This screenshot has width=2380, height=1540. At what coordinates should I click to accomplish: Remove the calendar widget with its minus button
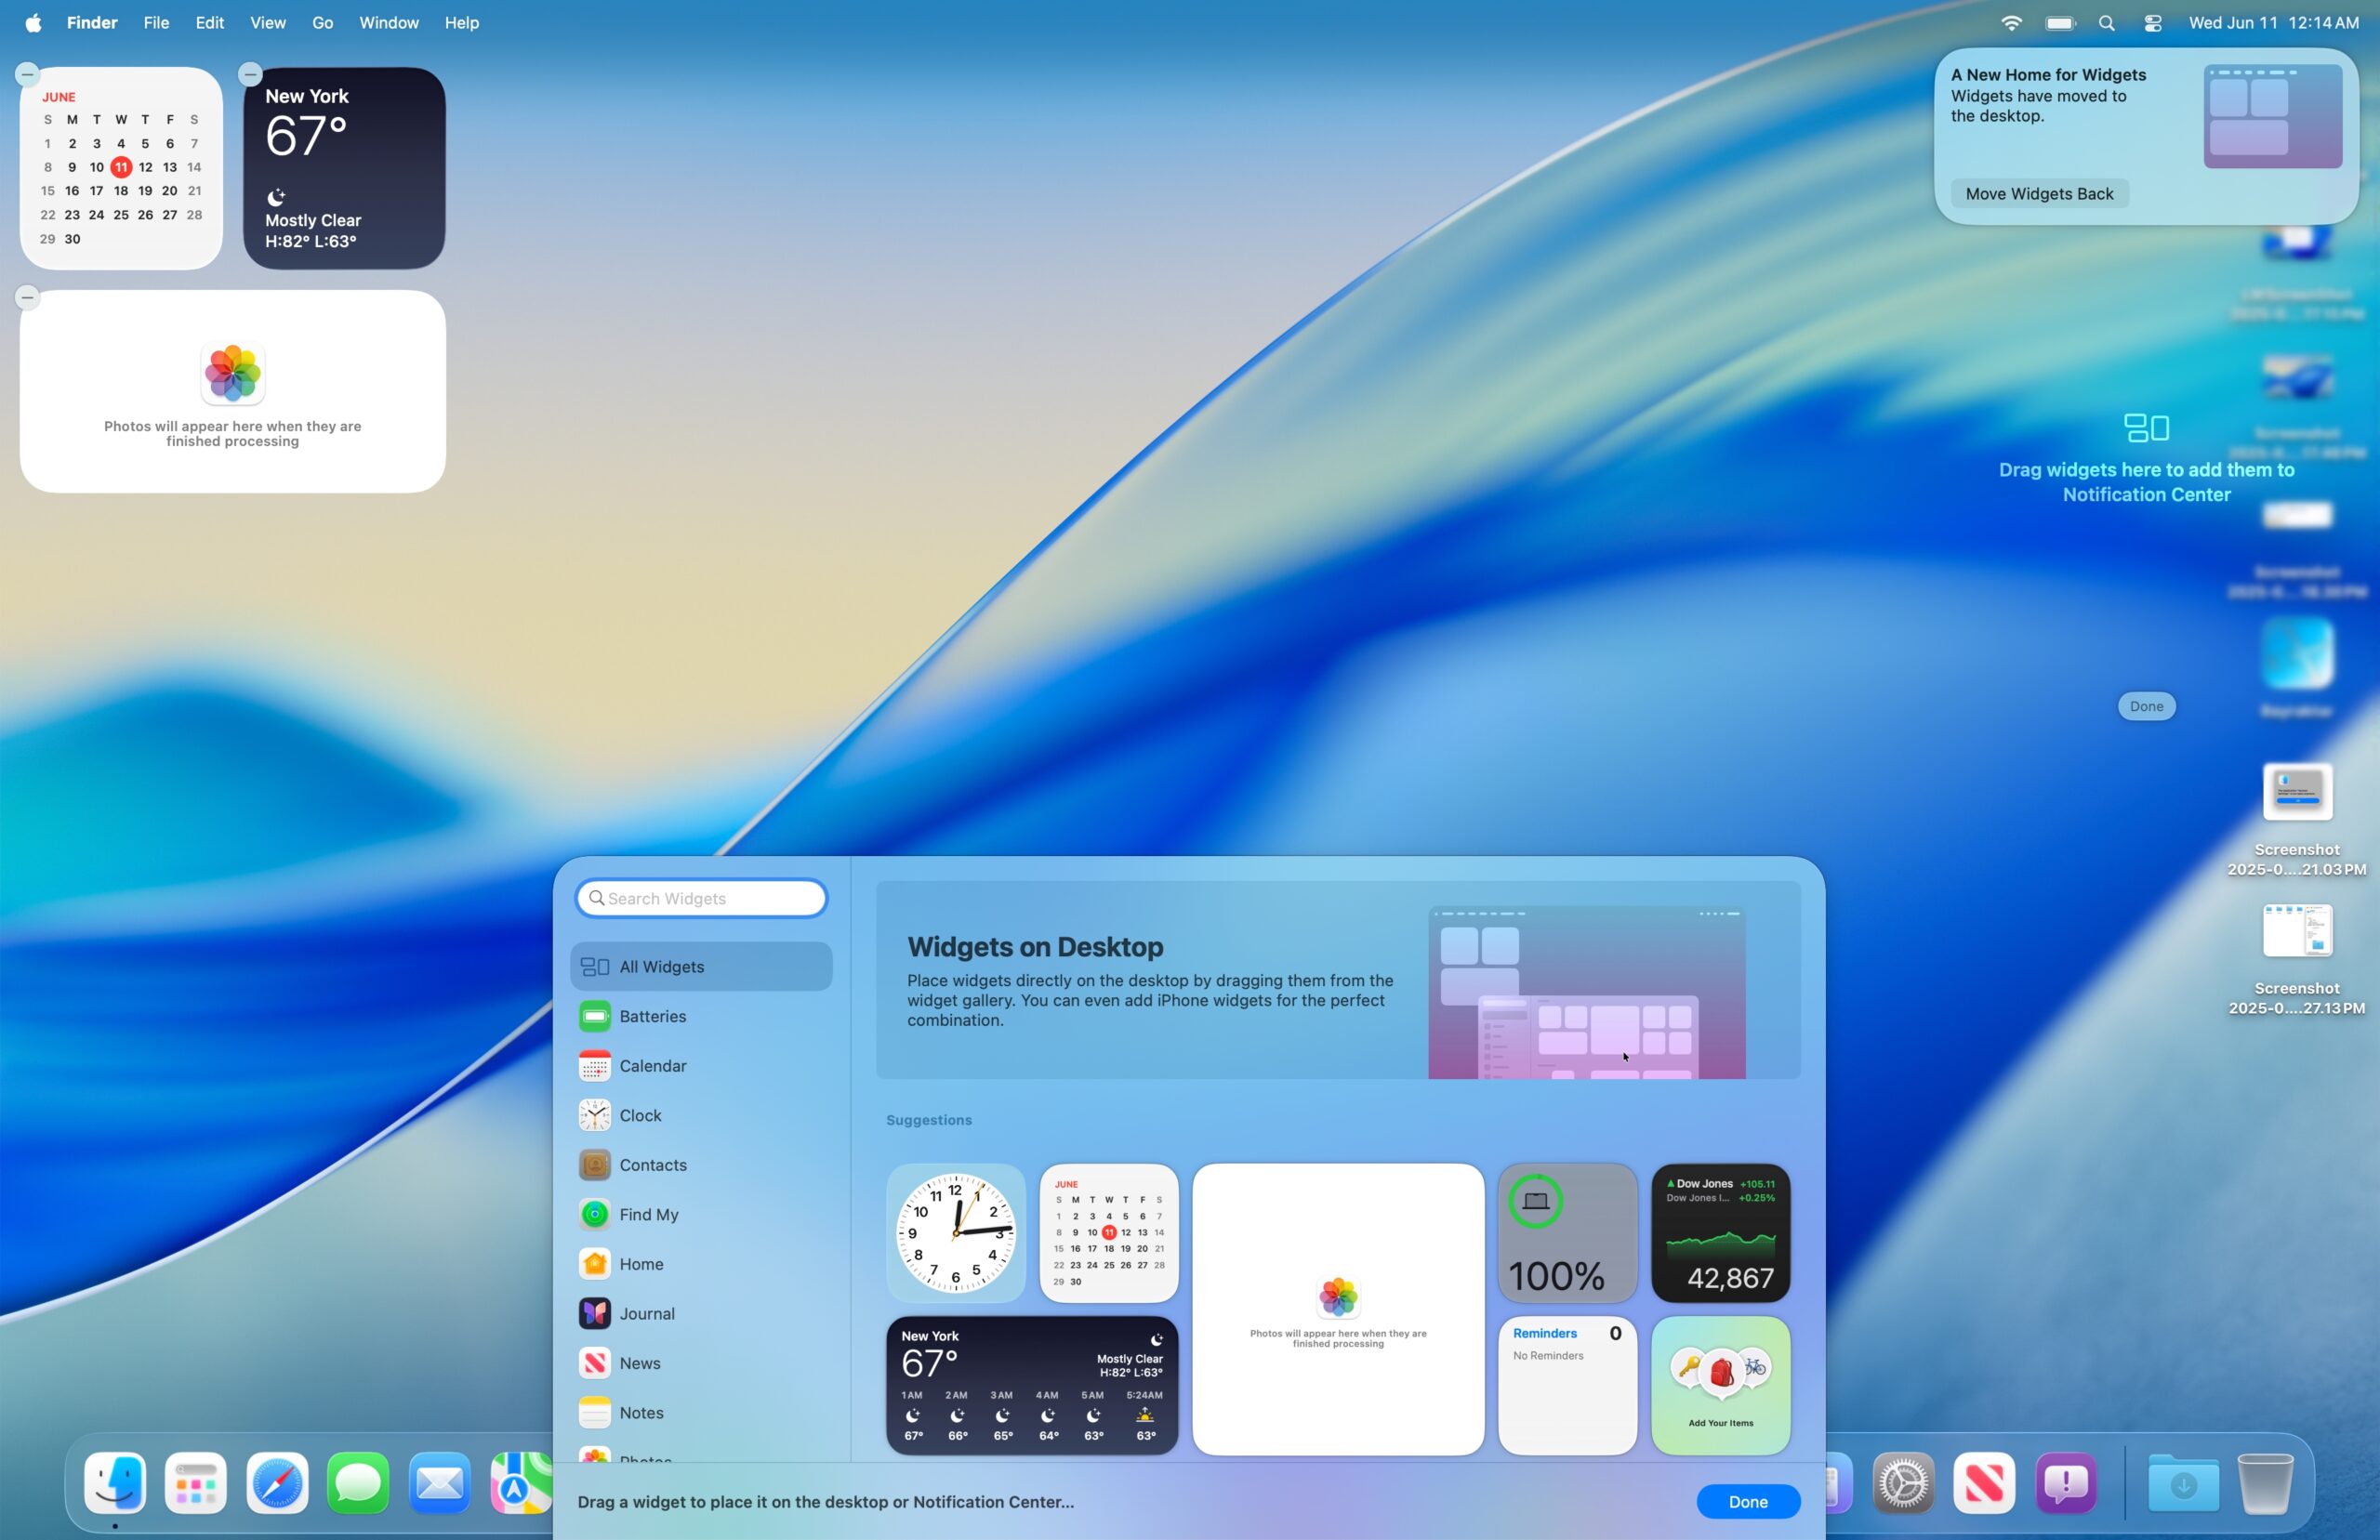click(28, 74)
